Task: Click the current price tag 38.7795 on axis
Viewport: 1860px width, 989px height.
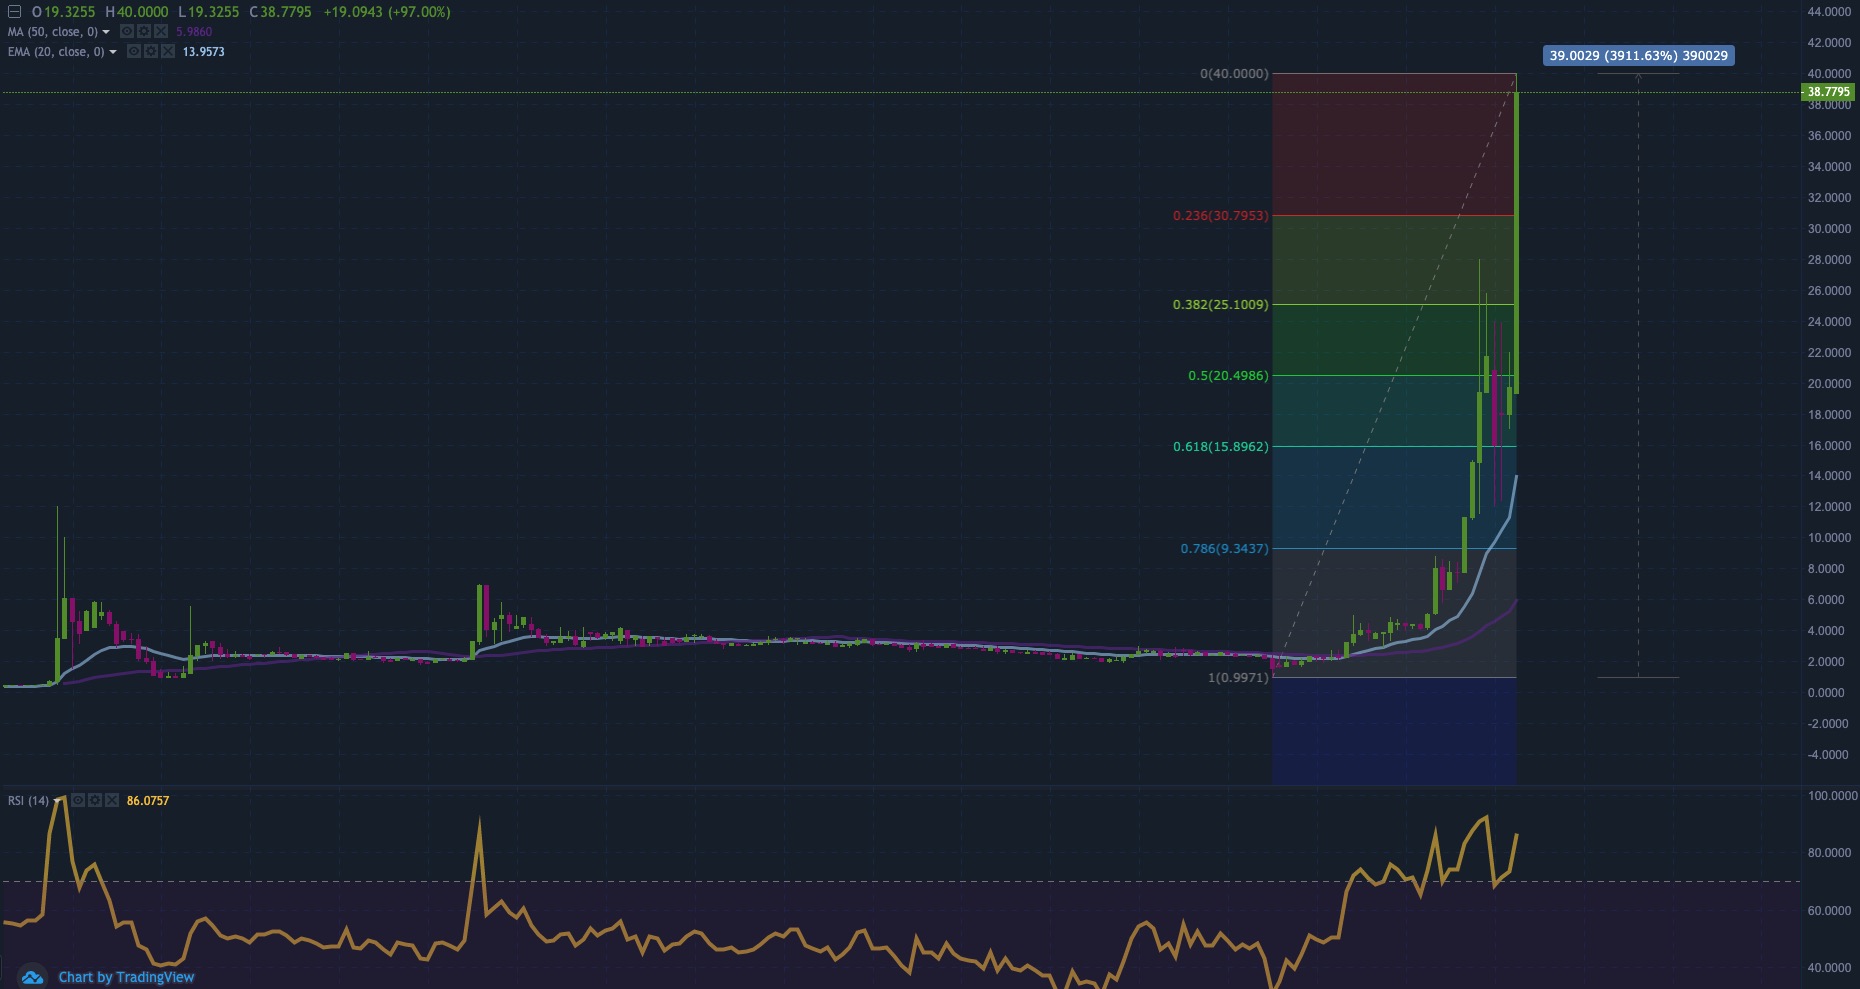Action: pos(1828,92)
